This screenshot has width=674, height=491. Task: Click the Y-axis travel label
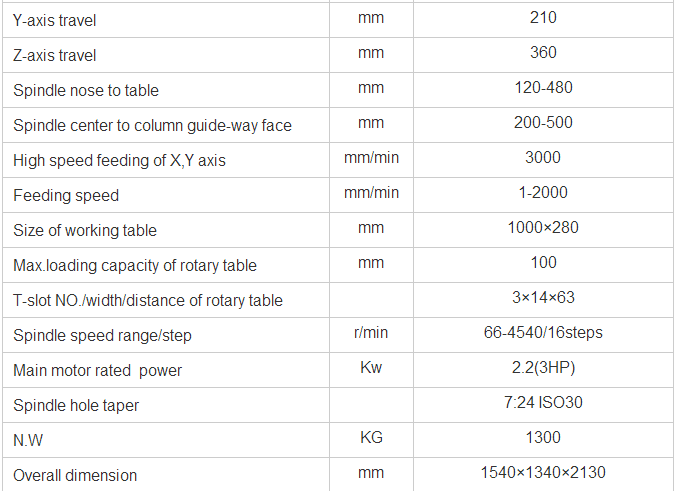tap(55, 20)
